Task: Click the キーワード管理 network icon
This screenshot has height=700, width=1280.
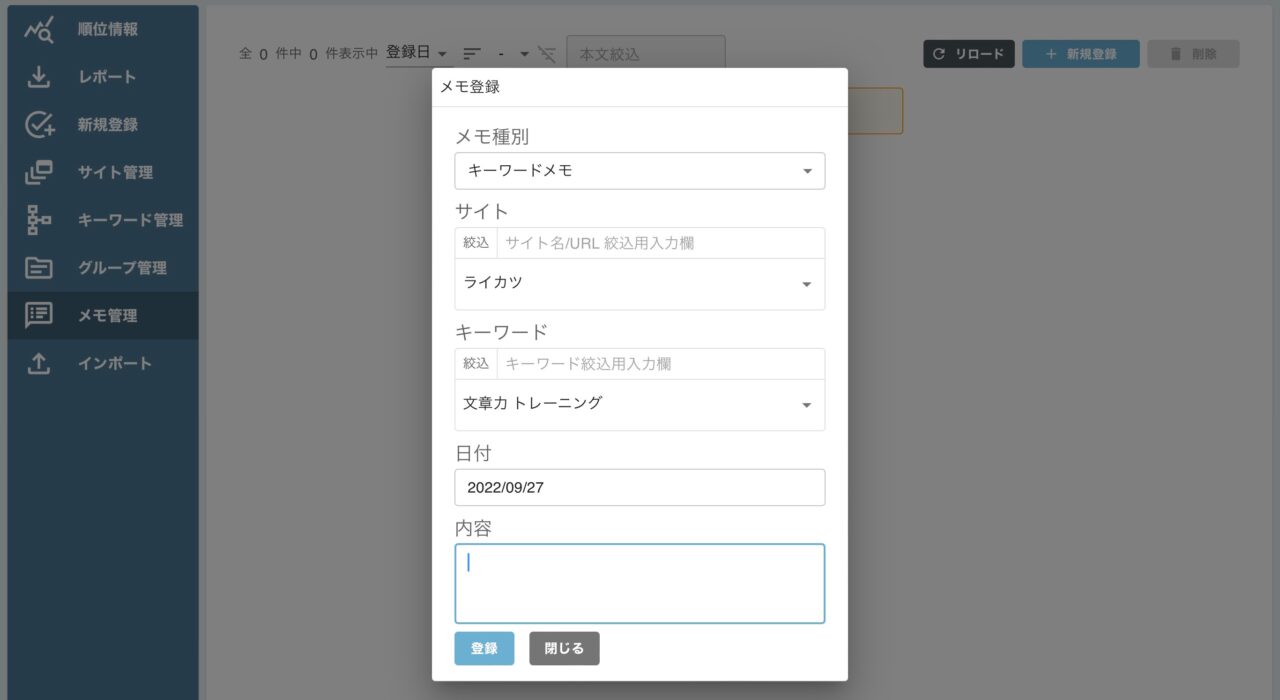Action: click(x=37, y=220)
